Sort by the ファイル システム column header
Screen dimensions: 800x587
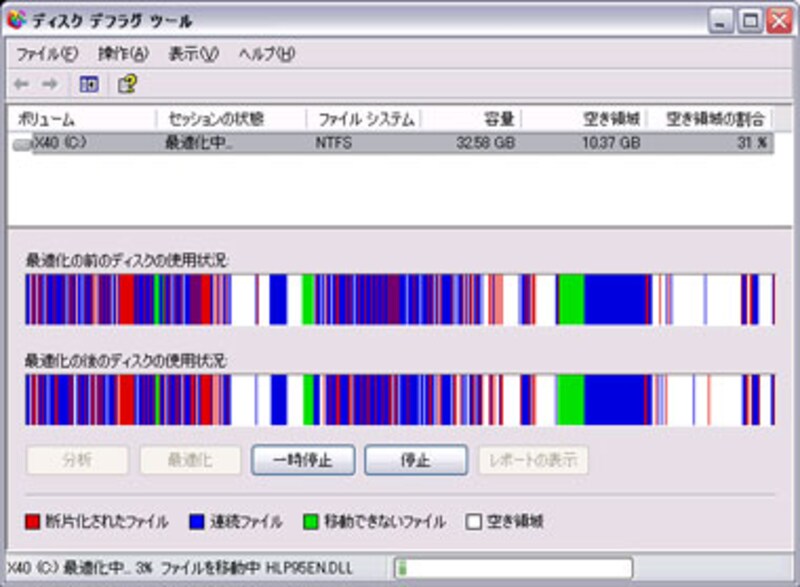point(364,119)
